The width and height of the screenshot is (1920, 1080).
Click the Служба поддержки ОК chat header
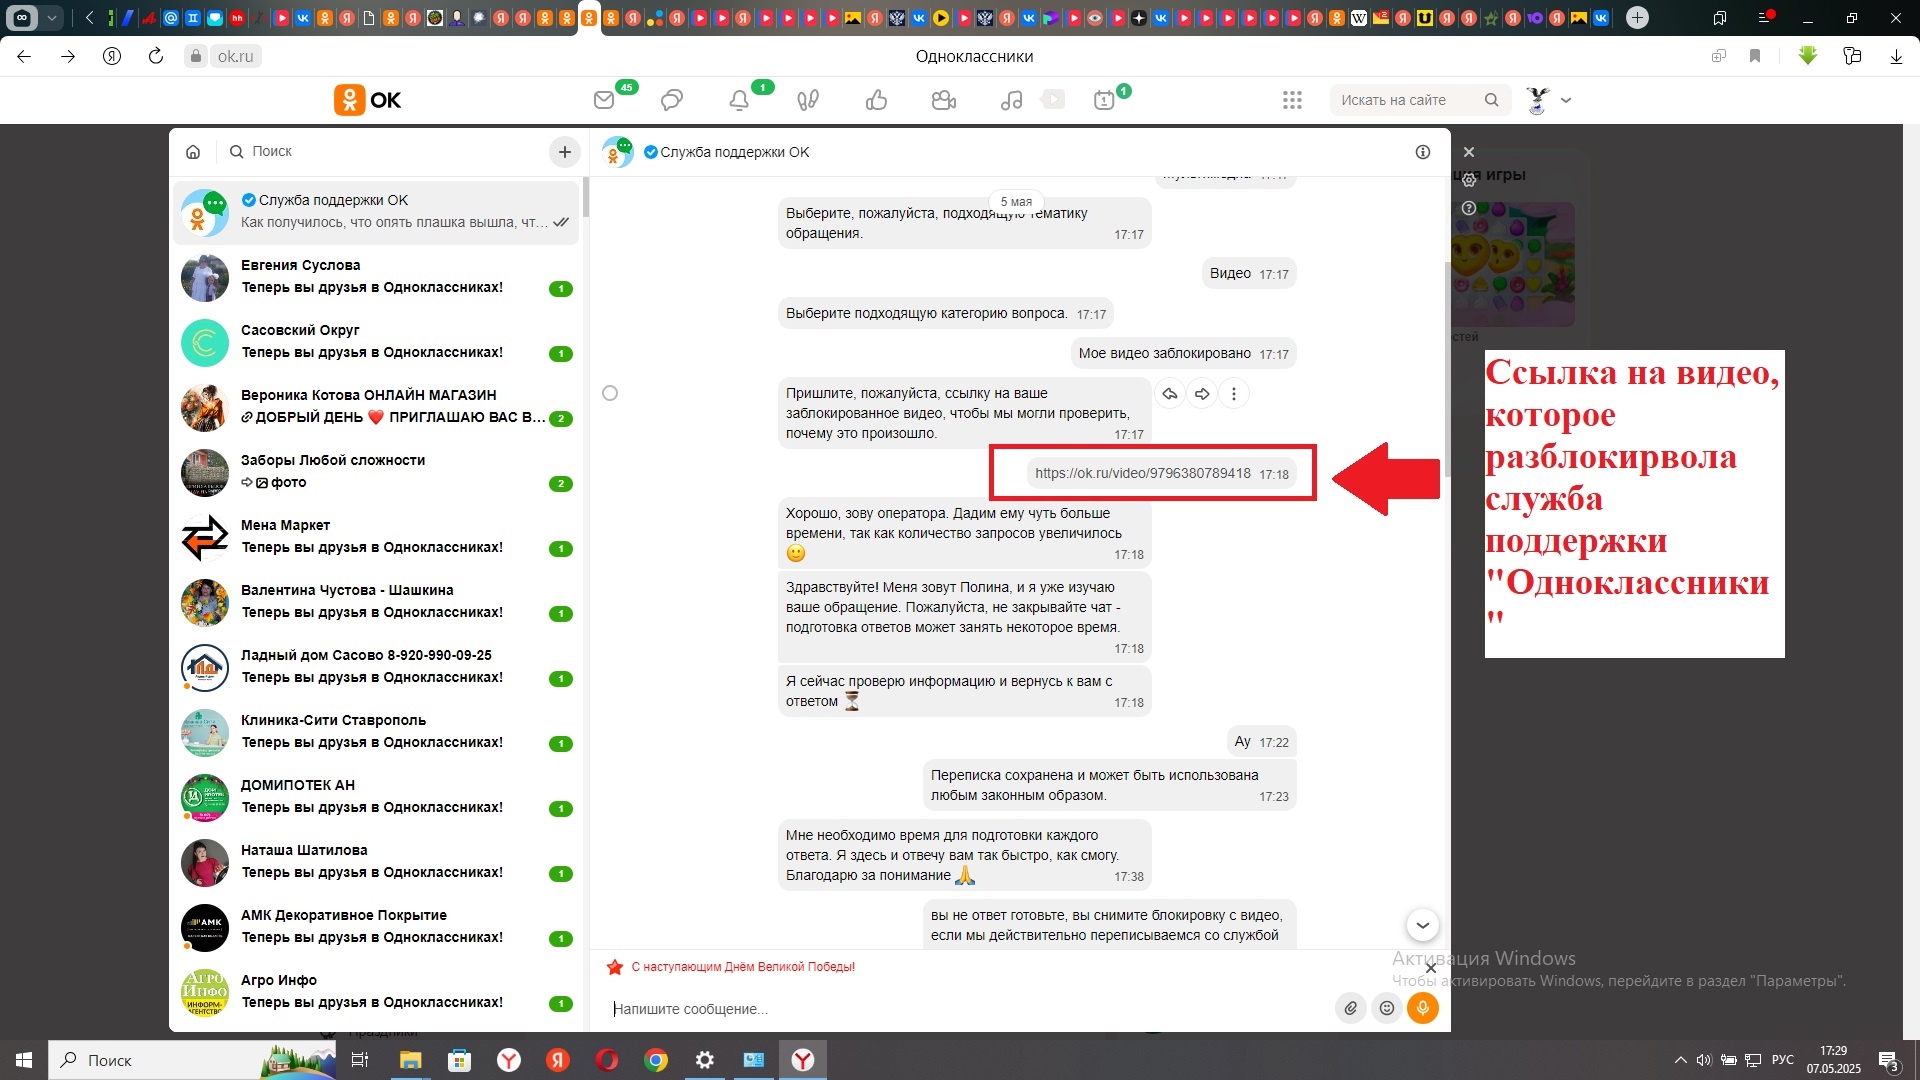pyautogui.click(x=734, y=152)
